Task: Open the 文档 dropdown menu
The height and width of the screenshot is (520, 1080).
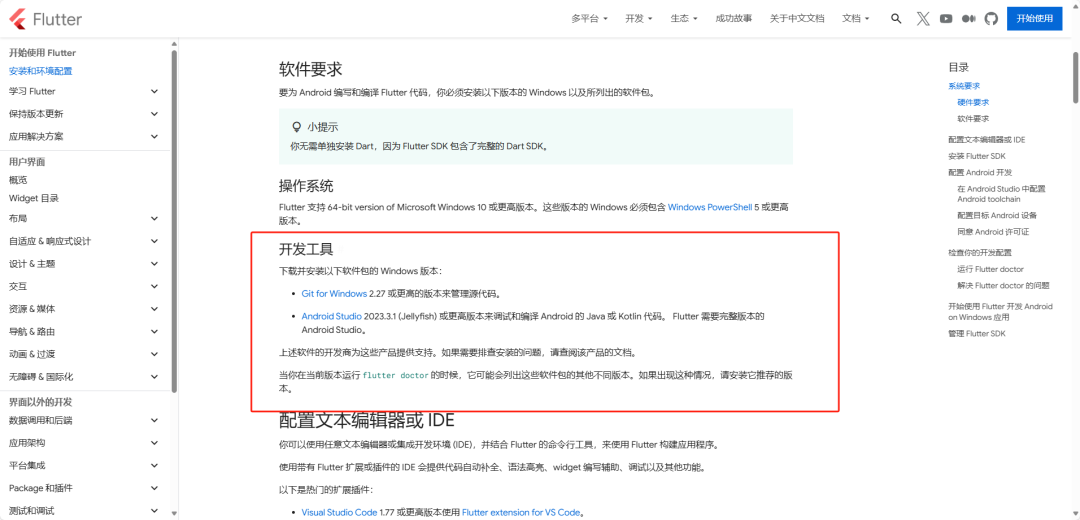Action: [x=855, y=19]
